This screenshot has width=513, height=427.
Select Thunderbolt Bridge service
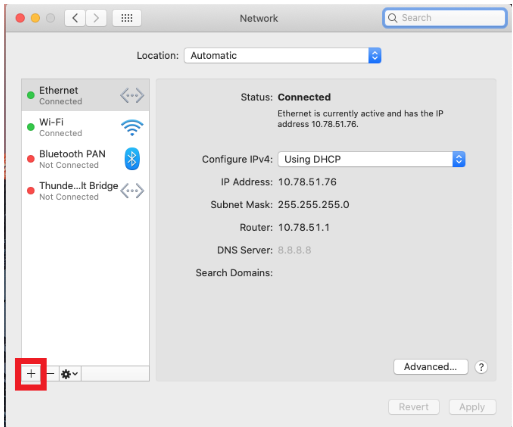[x=85, y=191]
